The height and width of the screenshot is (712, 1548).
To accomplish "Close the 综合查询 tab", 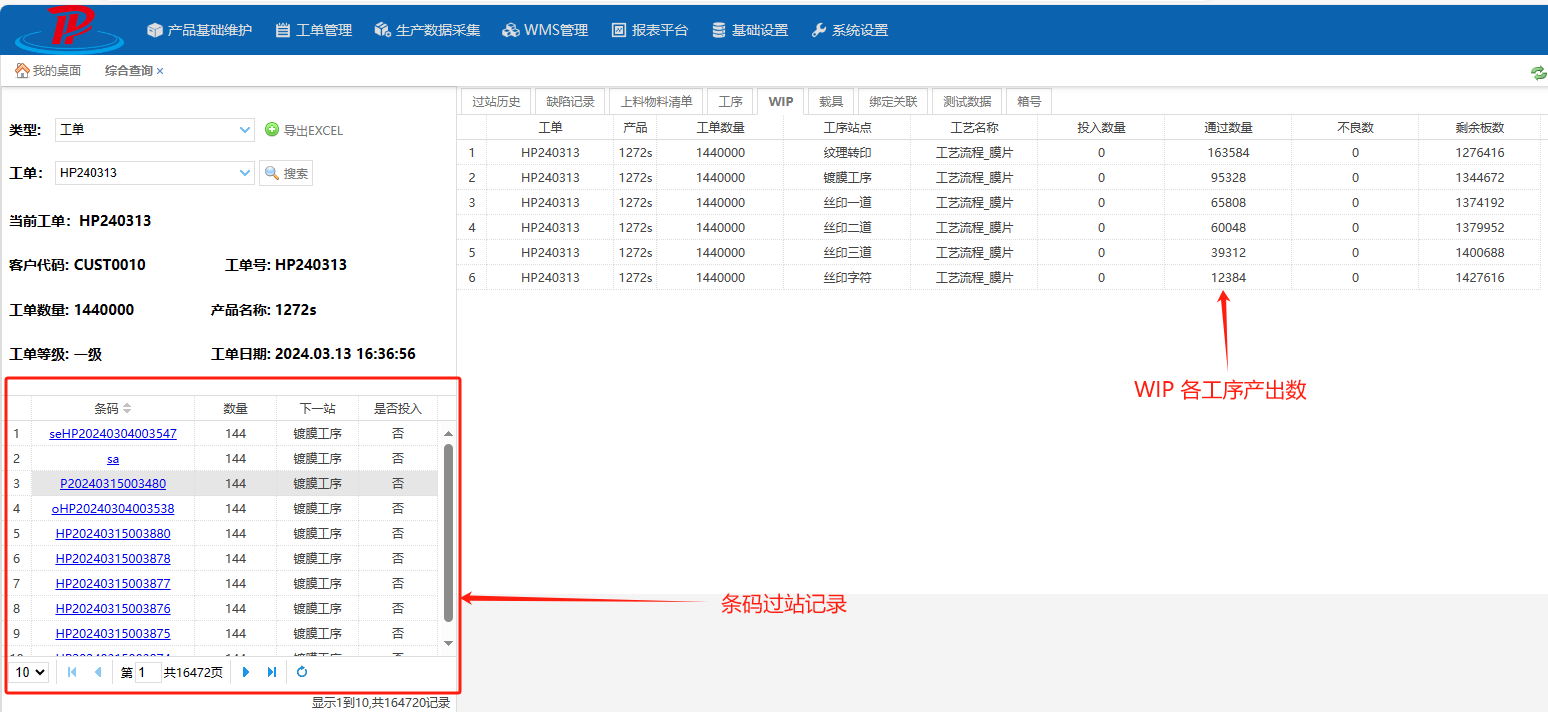I will tap(160, 71).
